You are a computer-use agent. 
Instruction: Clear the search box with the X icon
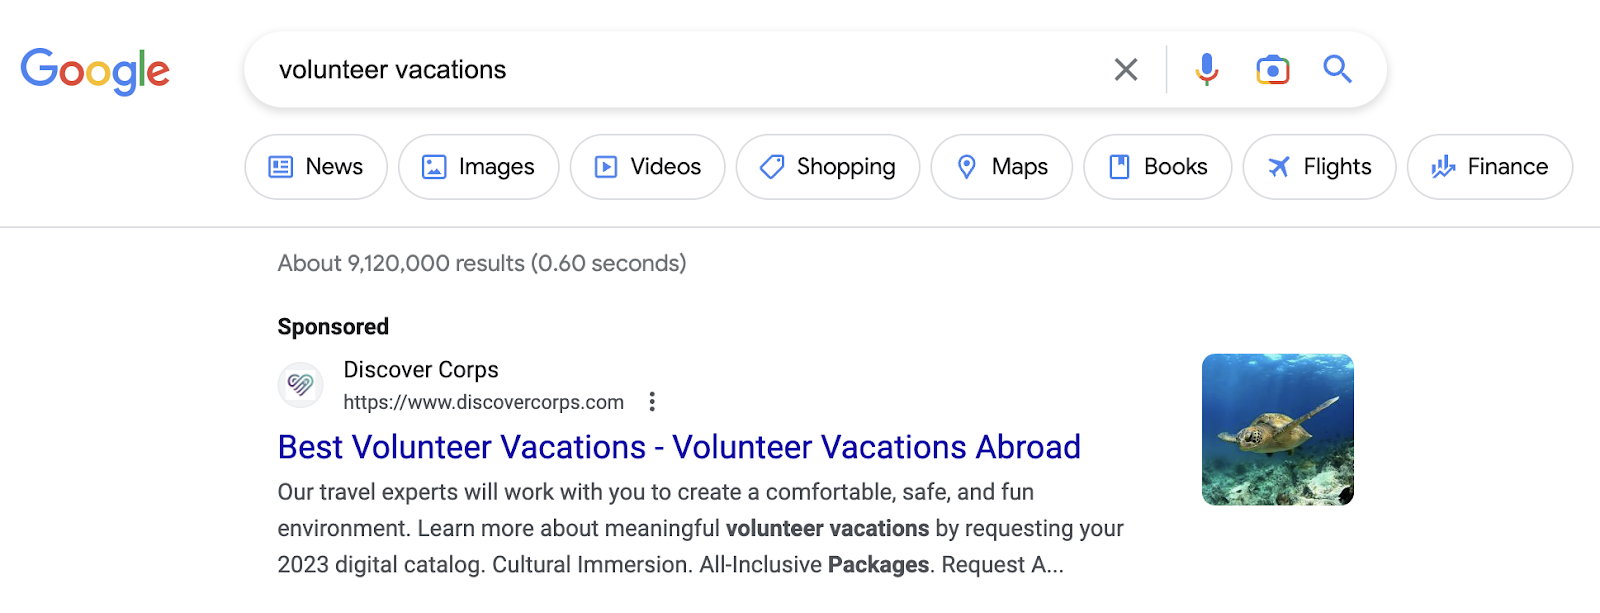(x=1126, y=70)
